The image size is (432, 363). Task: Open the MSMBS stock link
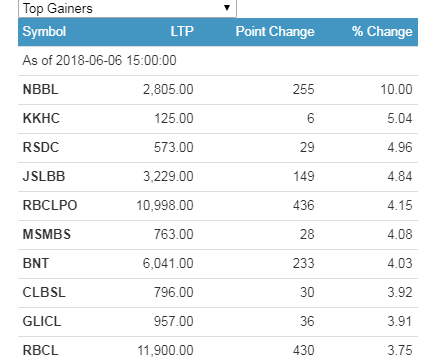(47, 234)
